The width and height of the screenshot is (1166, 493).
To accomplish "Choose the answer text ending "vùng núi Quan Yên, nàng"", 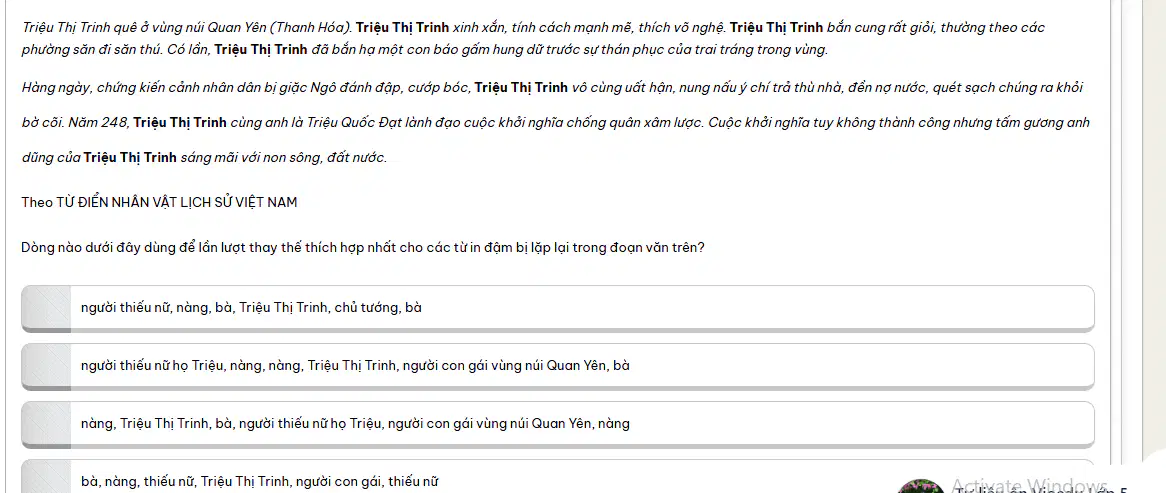I will pos(355,423).
